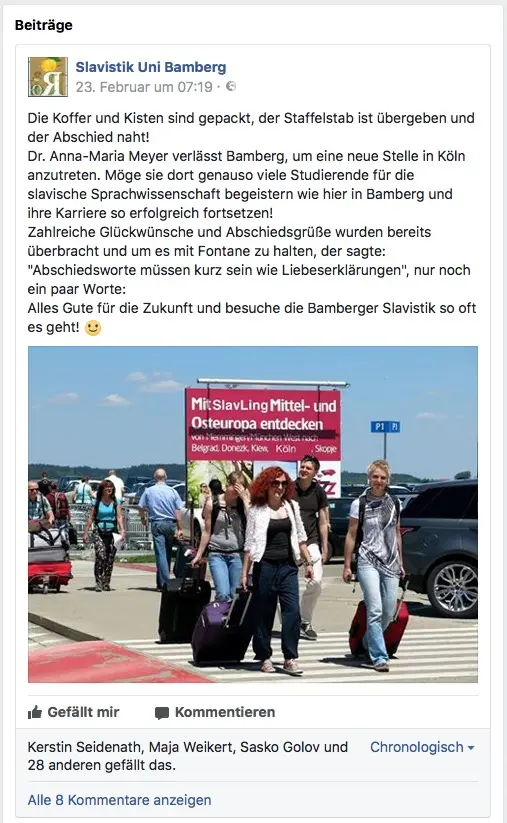The width and height of the screenshot is (507, 823).
Task: Select the Beiträge section heading
Action: tap(44, 25)
